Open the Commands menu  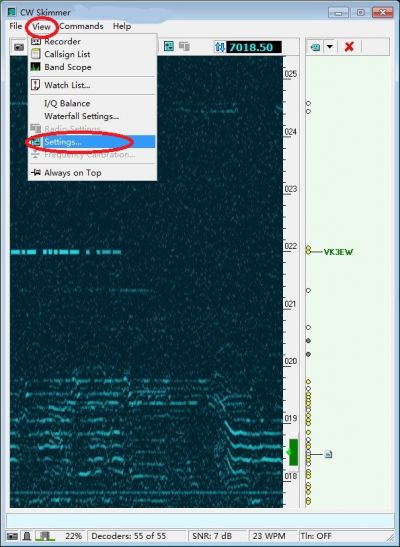81,26
